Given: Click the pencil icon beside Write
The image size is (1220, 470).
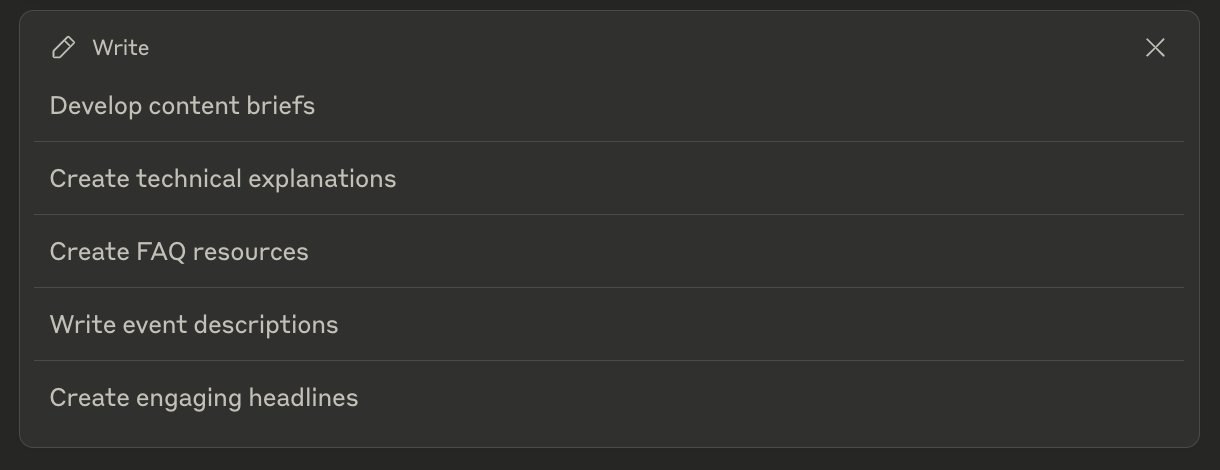Looking at the screenshot, I should 63,47.
